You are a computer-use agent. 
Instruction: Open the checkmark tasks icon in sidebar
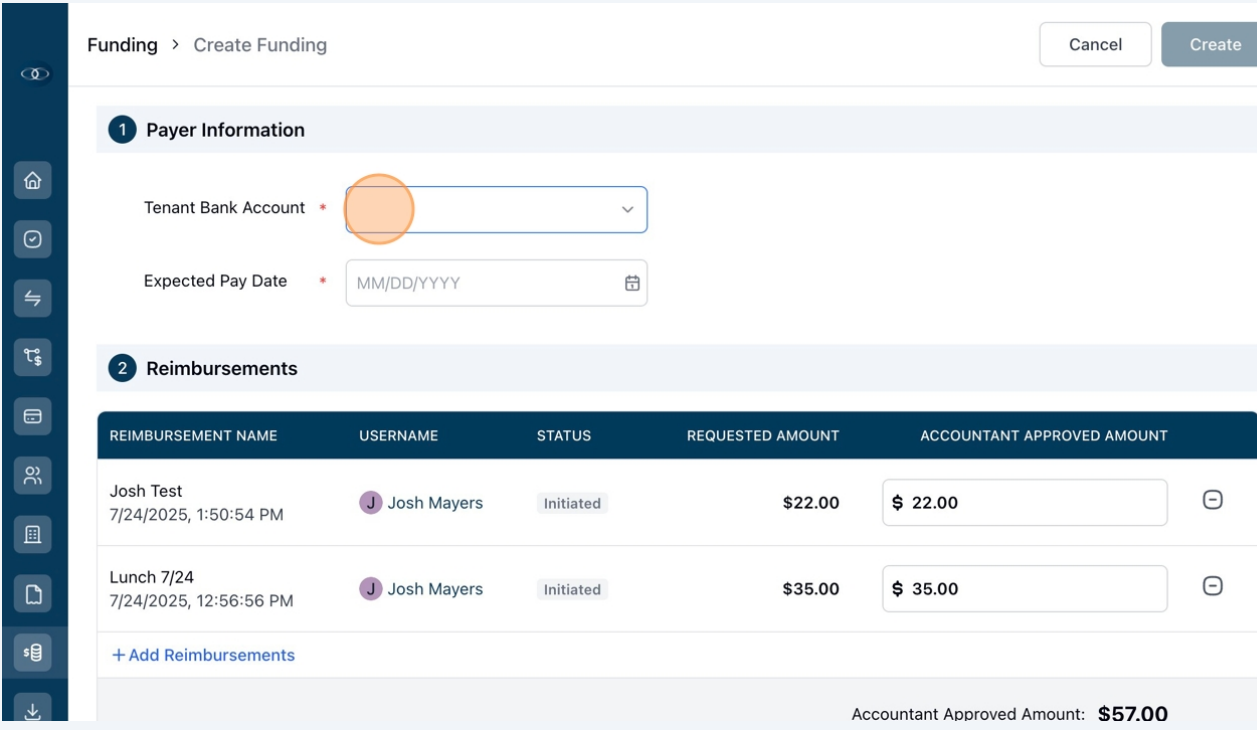[x=33, y=239]
